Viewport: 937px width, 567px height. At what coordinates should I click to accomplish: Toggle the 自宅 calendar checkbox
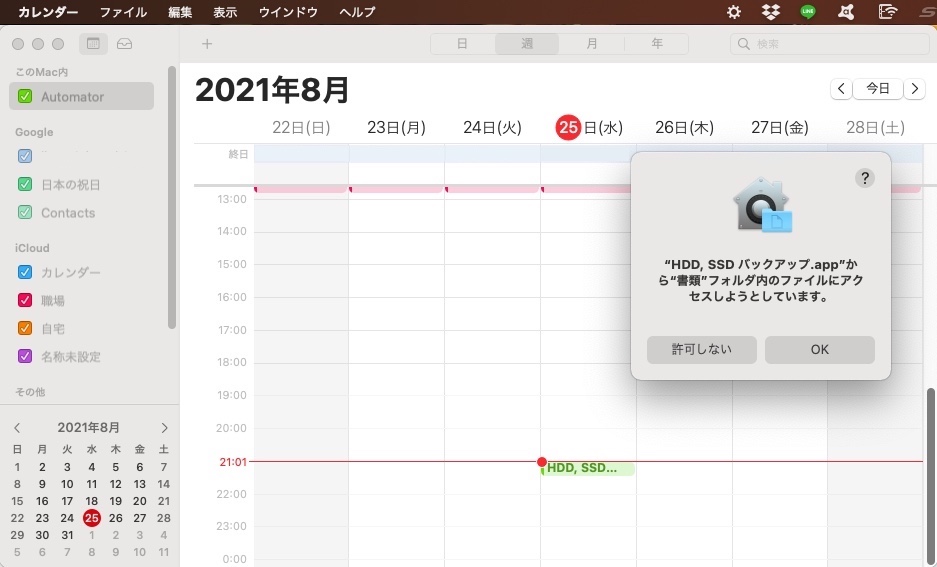coord(25,328)
